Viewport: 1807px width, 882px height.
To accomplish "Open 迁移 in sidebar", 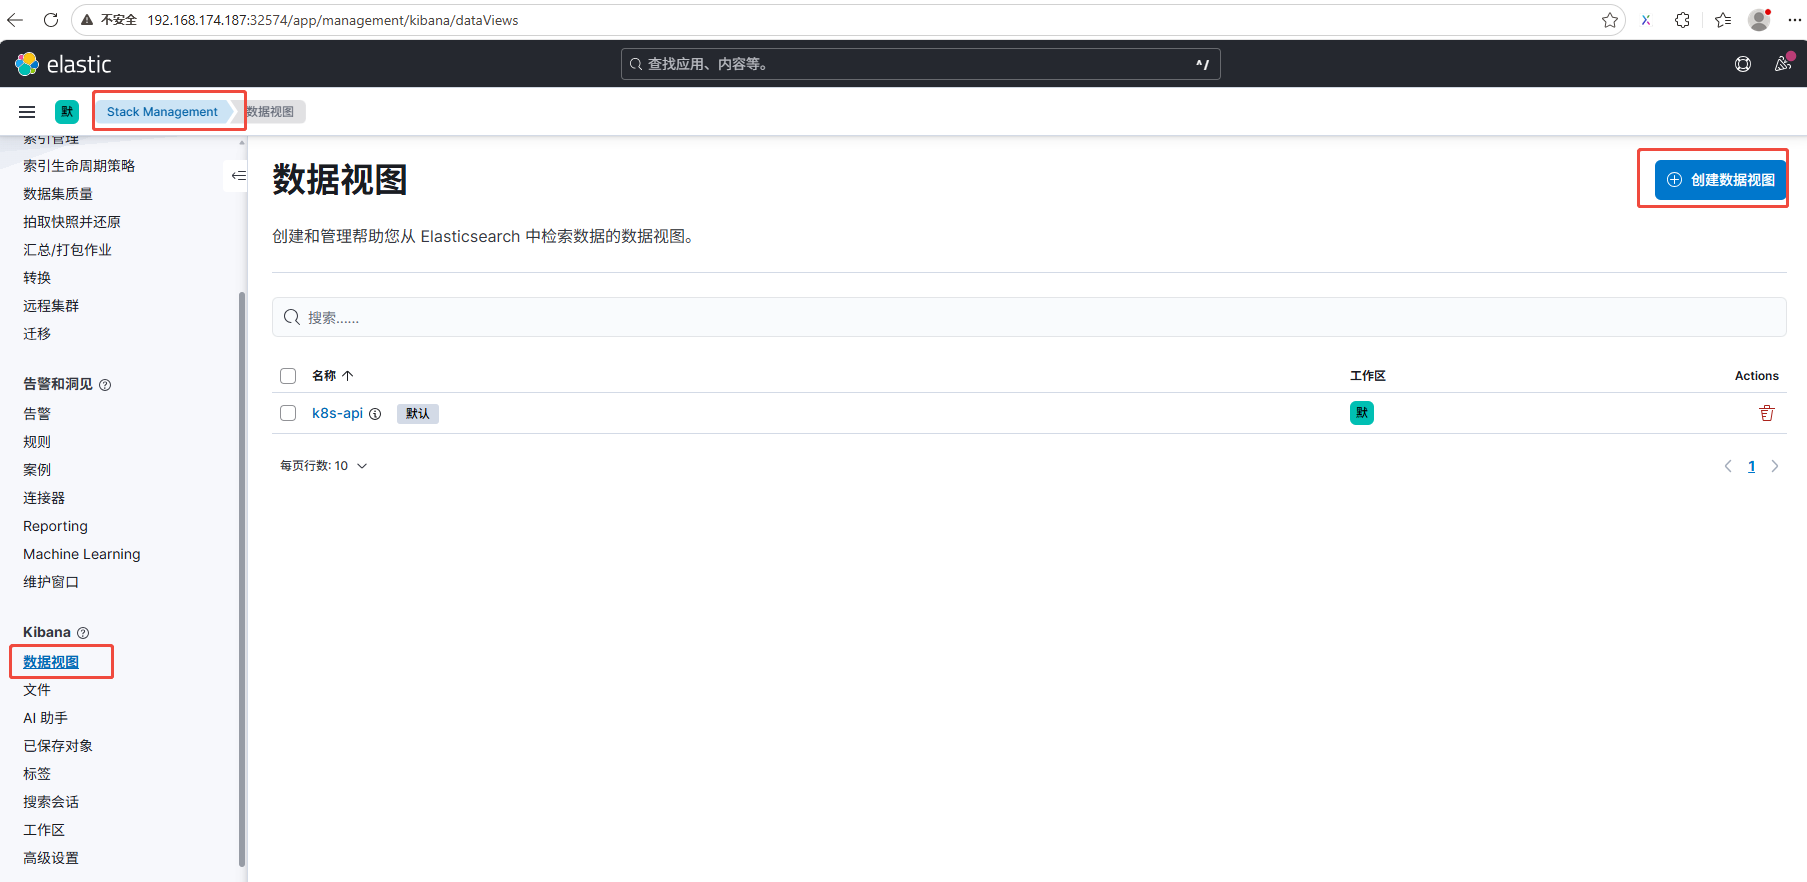I will tap(37, 334).
